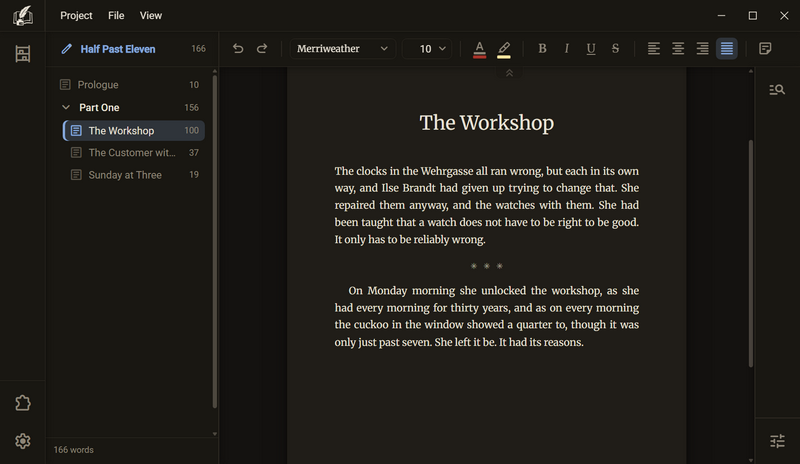Click the scene break asterisks in document
Viewport: 800px width, 464px height.
click(x=487, y=266)
